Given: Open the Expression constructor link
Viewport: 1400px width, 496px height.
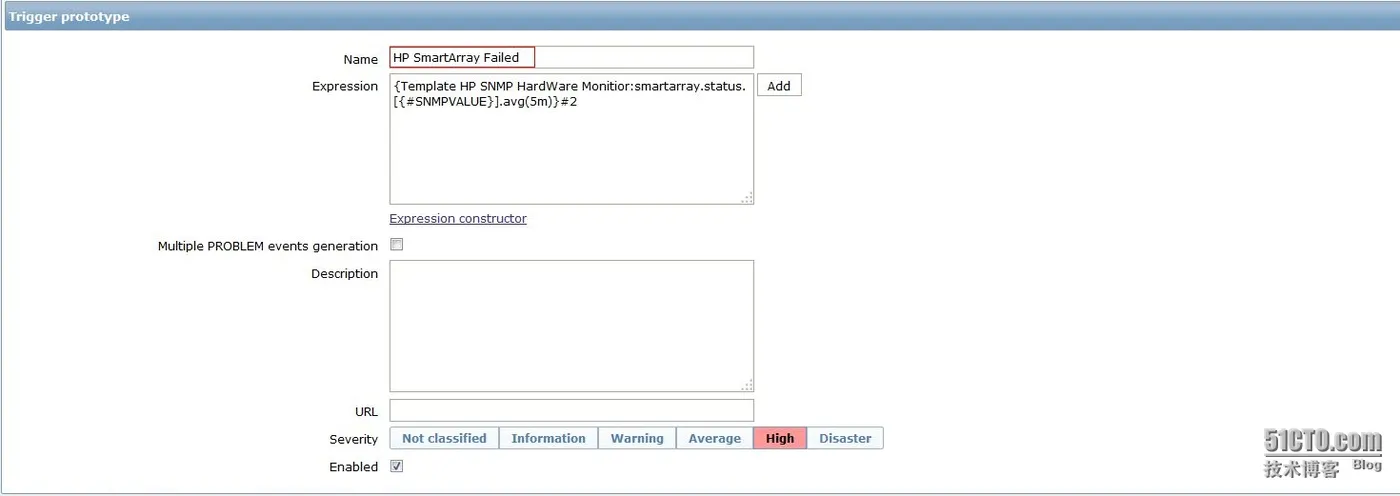Looking at the screenshot, I should click(x=458, y=218).
